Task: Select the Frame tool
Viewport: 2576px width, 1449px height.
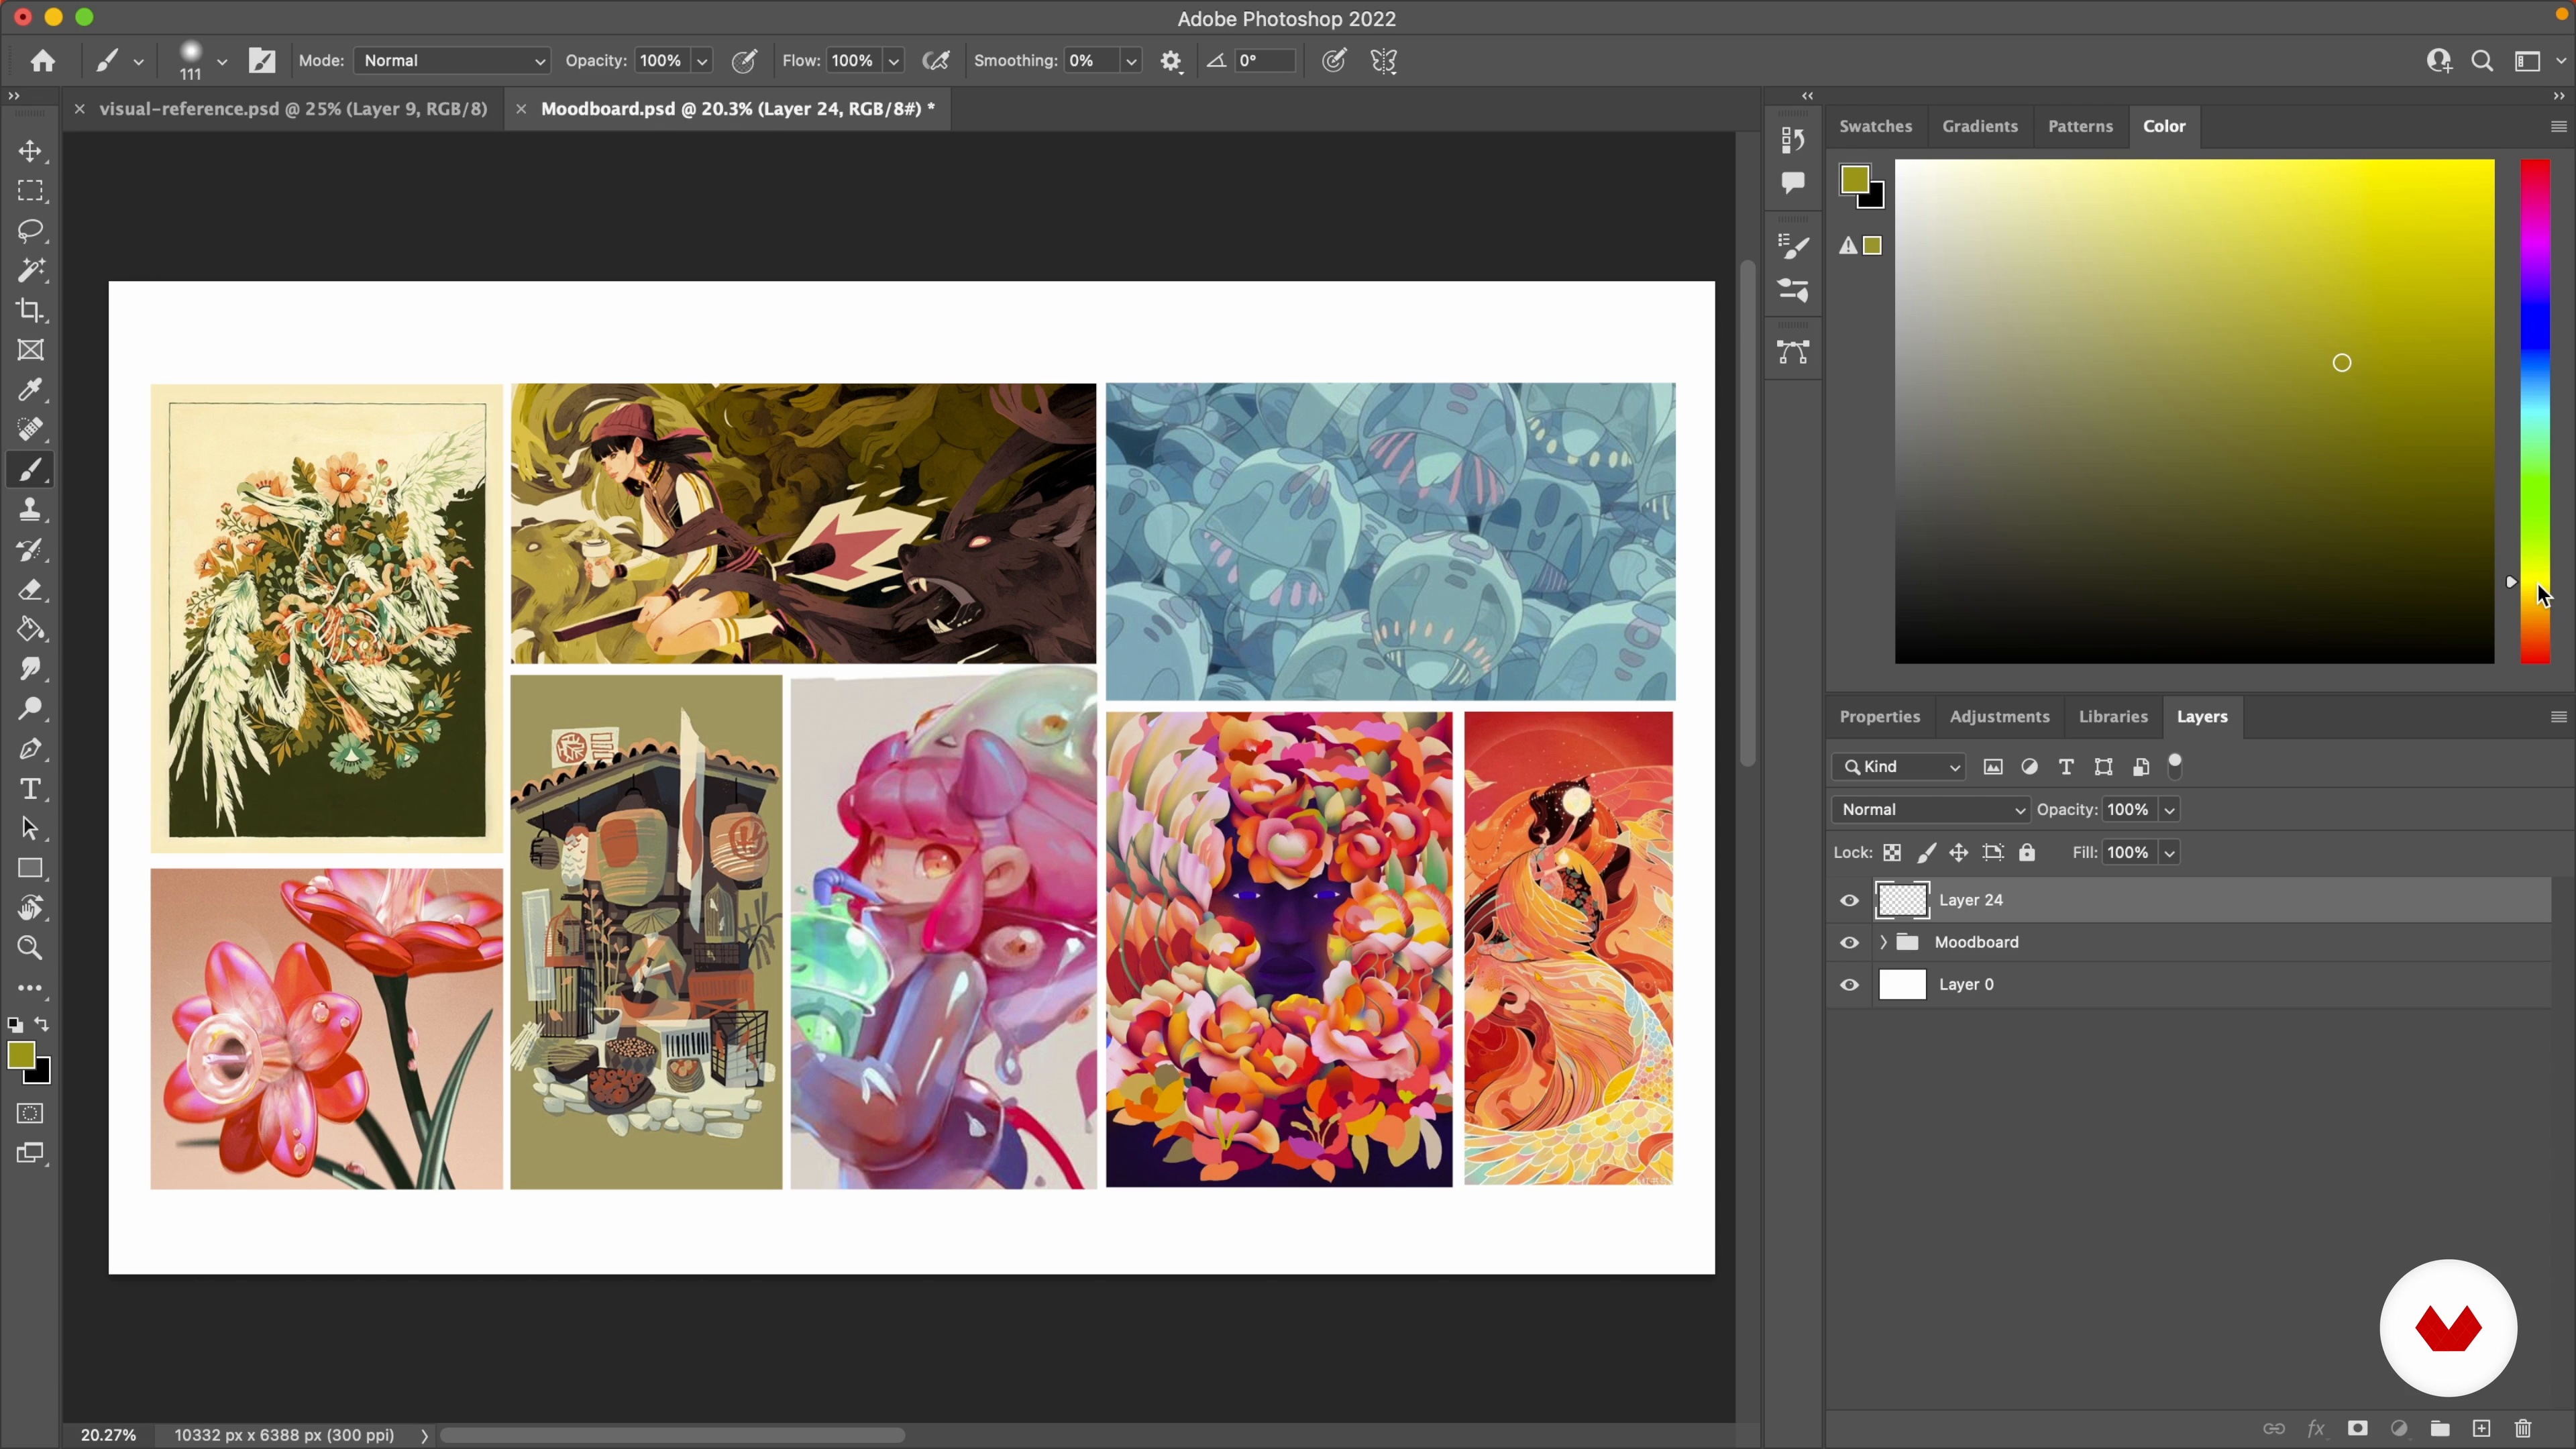Action: tap(31, 350)
